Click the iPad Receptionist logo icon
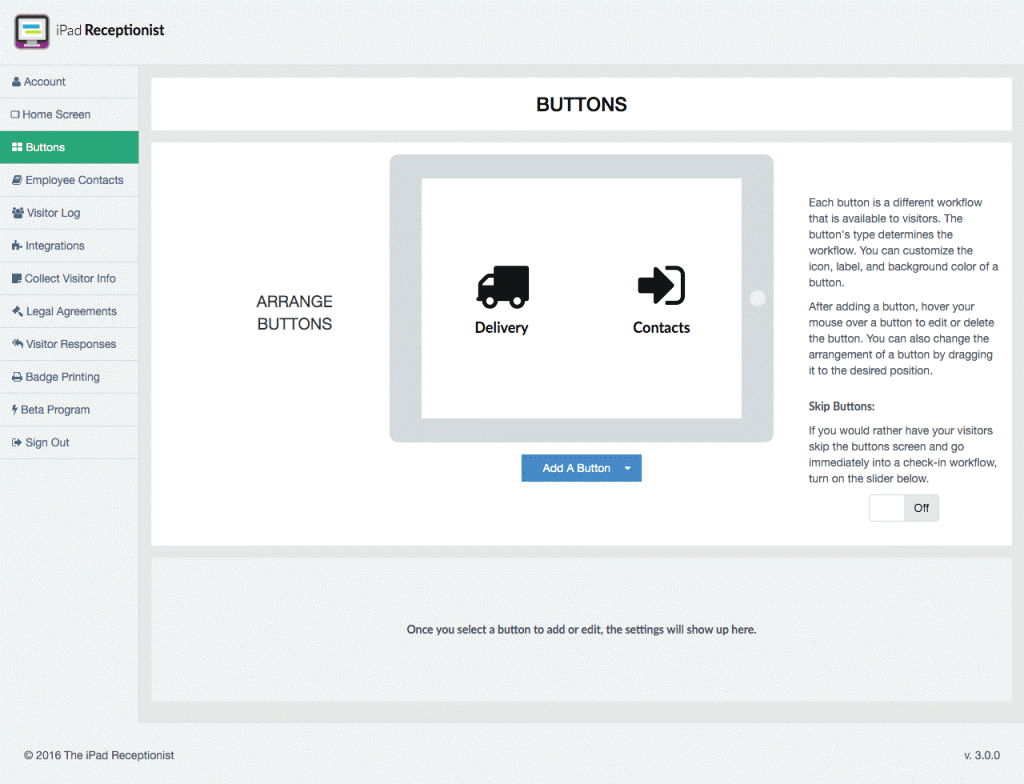Screen dimensions: 1024x784 (31, 31)
